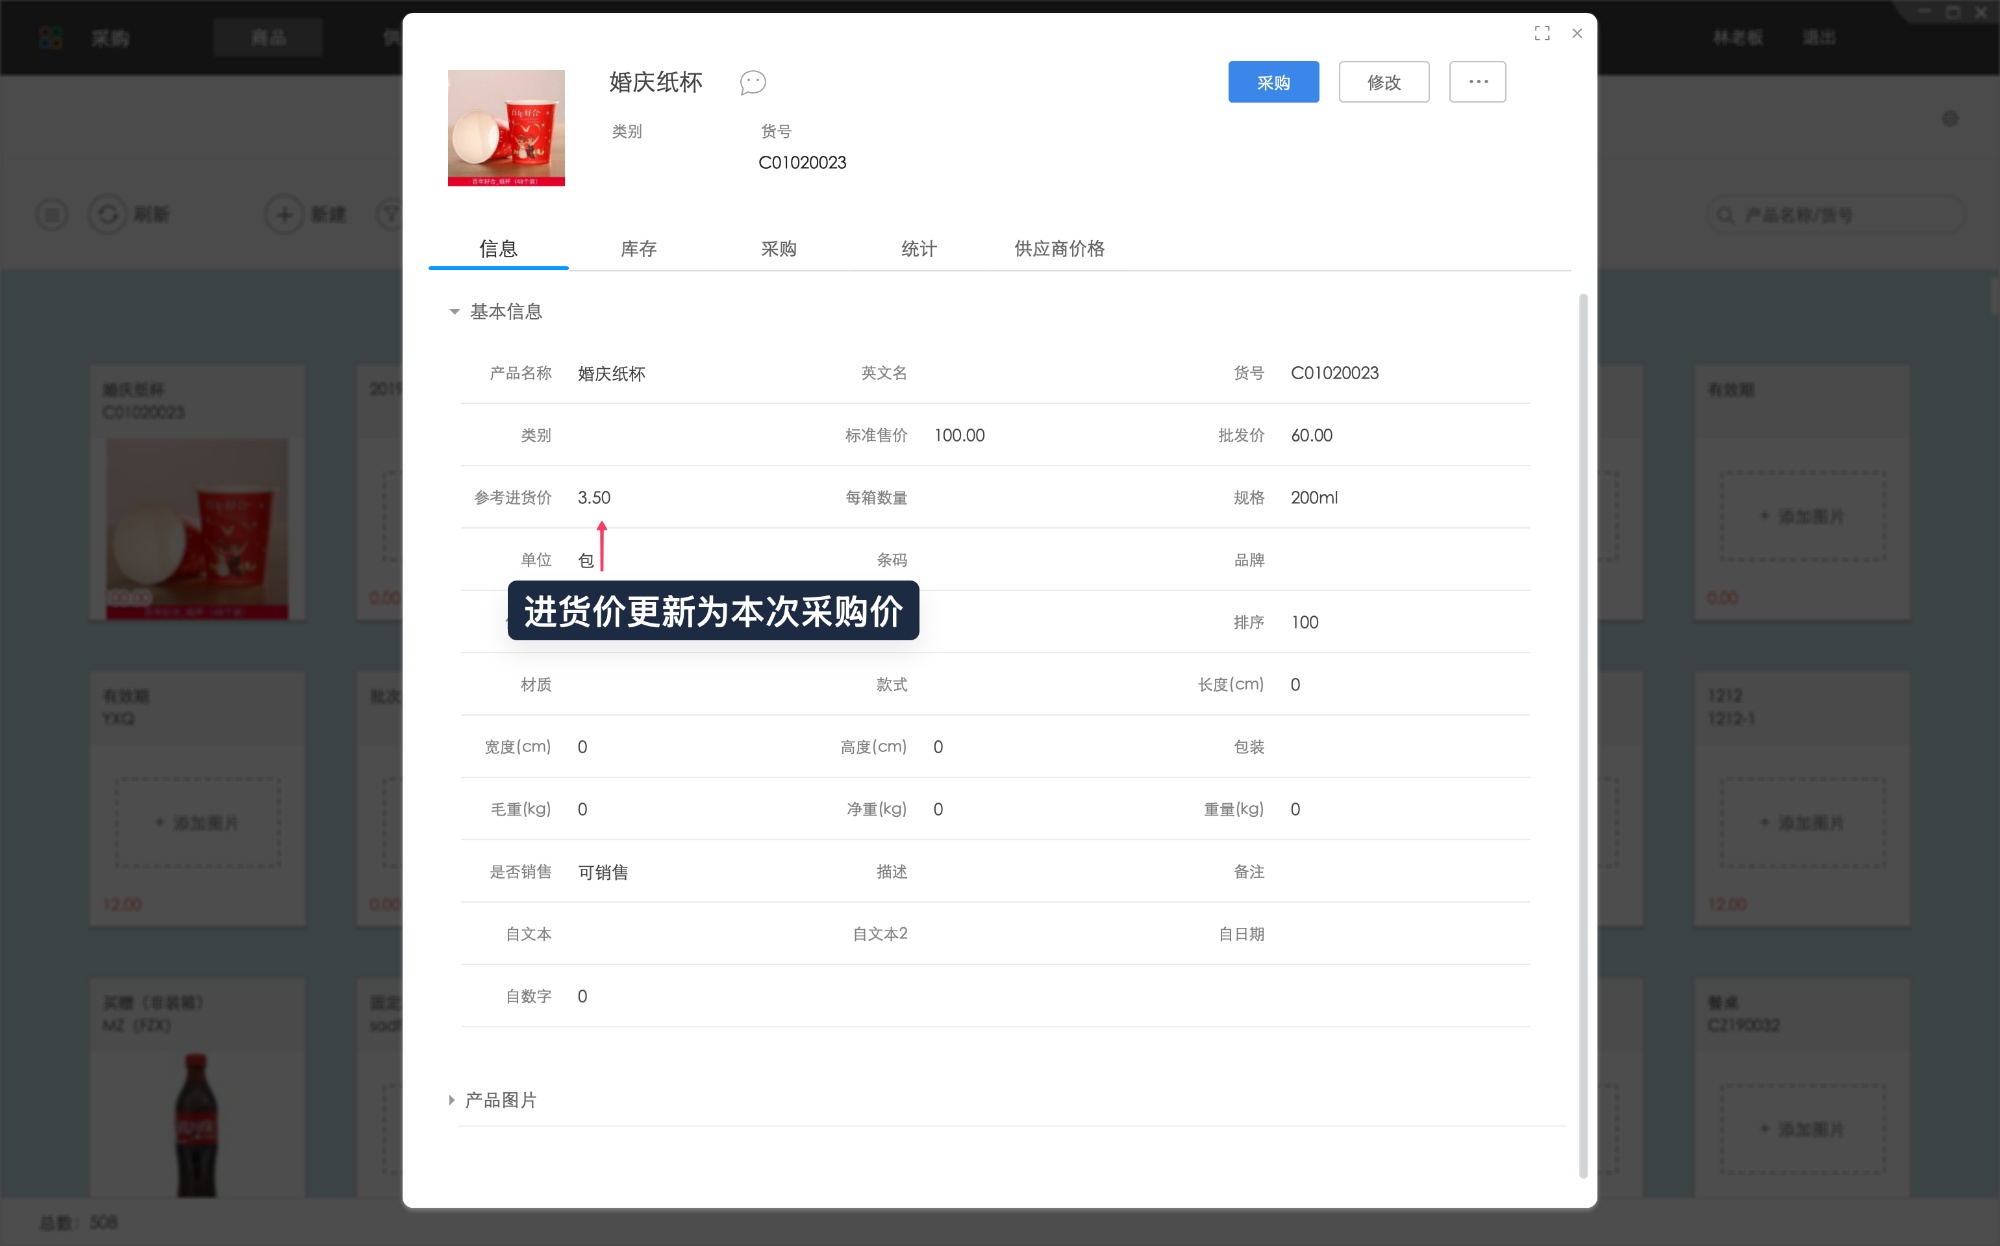Switch to the 信息 tab
This screenshot has width=2000, height=1246.
coord(498,248)
